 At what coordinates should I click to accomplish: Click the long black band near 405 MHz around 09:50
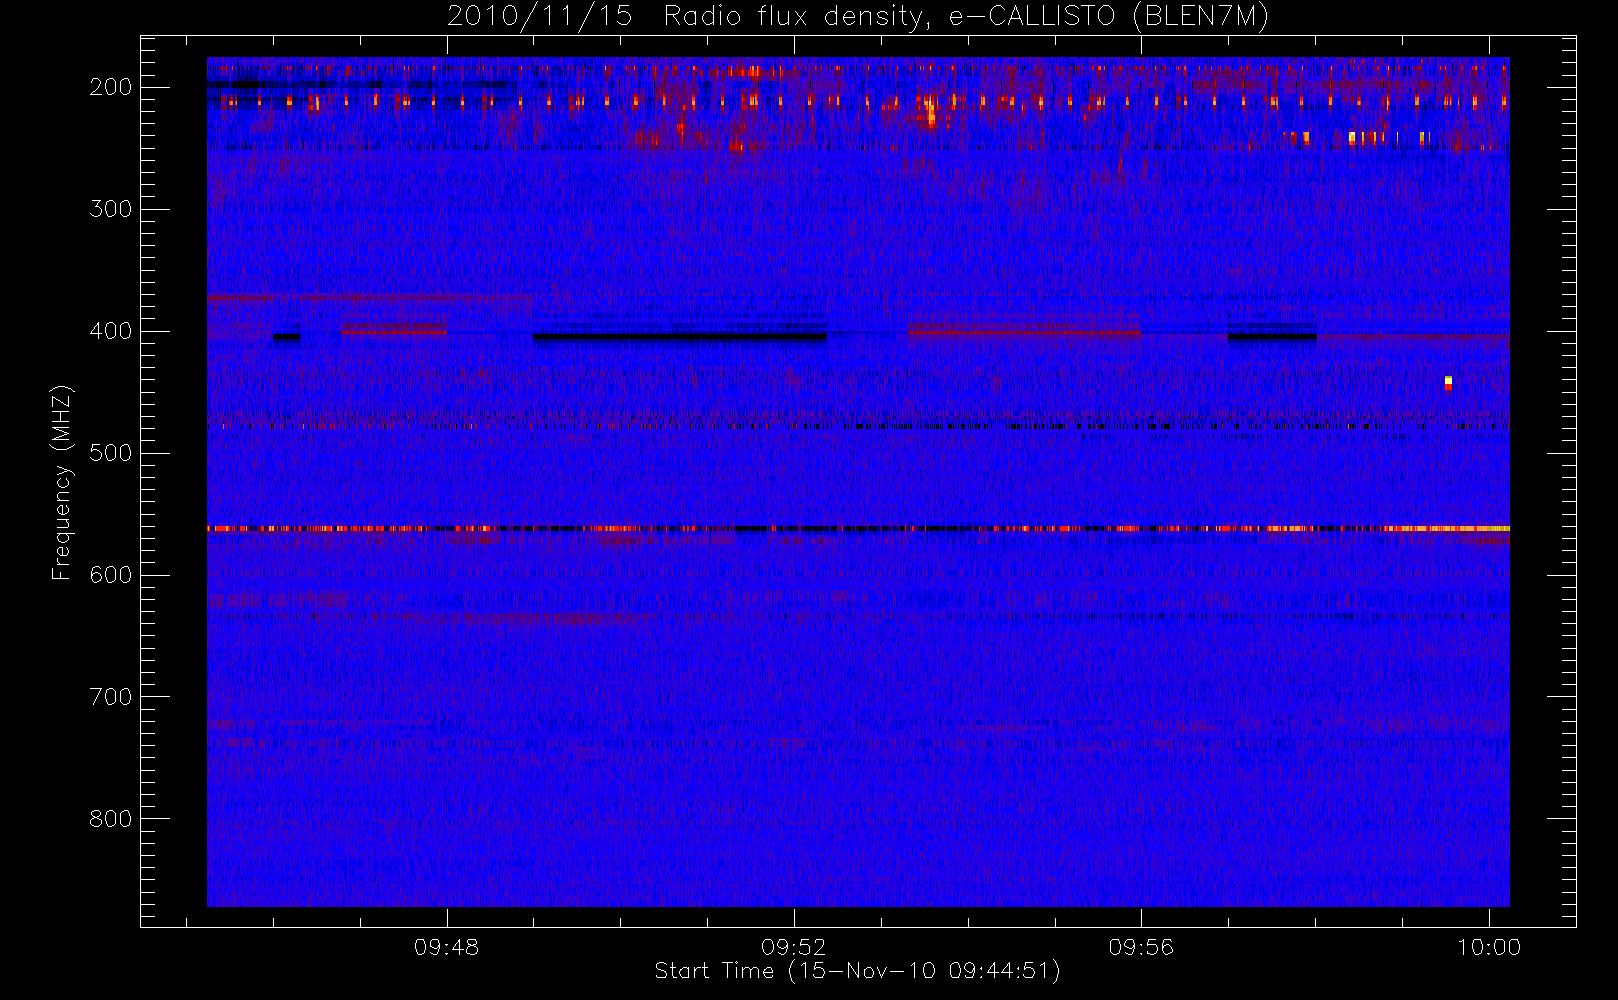point(680,337)
